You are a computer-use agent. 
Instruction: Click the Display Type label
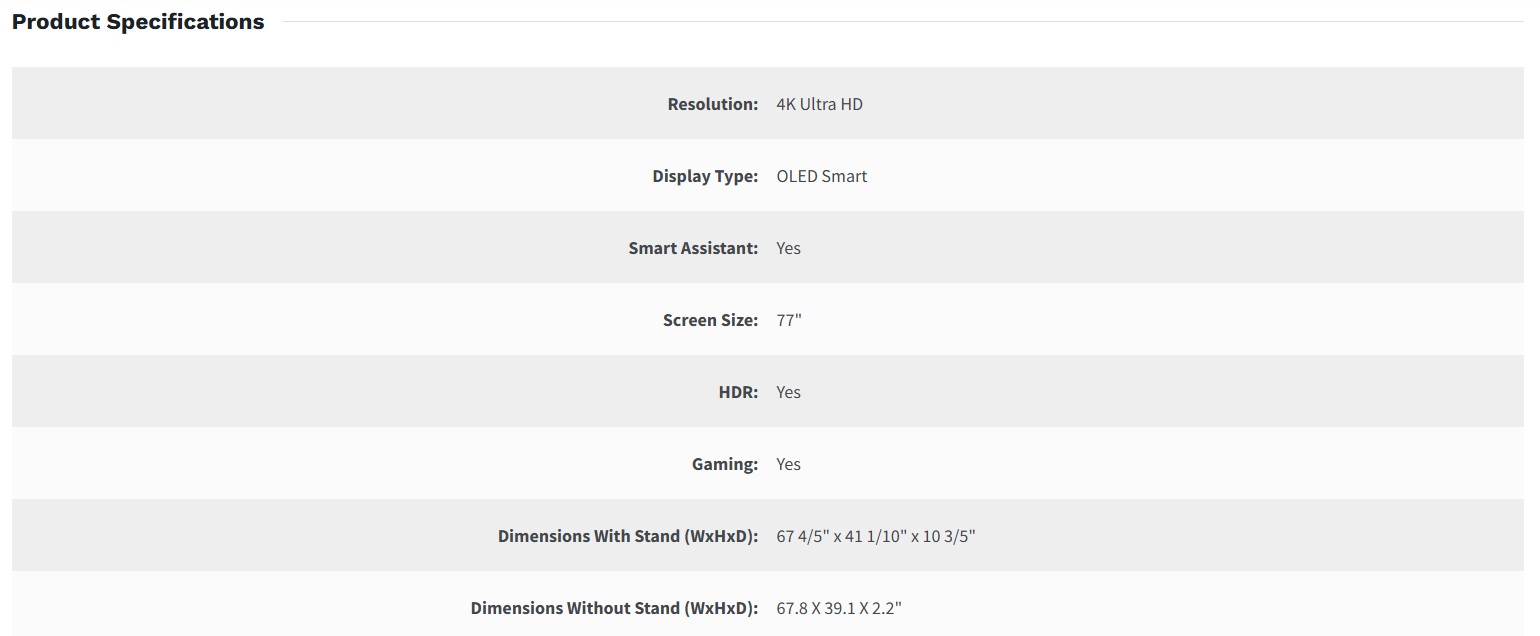pyautogui.click(x=705, y=176)
